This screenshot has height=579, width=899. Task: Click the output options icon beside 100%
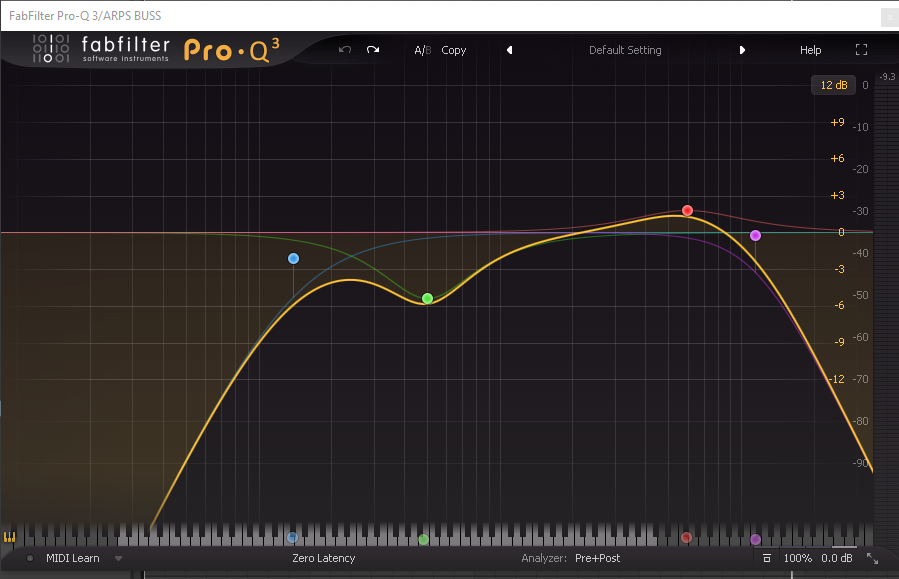click(767, 558)
